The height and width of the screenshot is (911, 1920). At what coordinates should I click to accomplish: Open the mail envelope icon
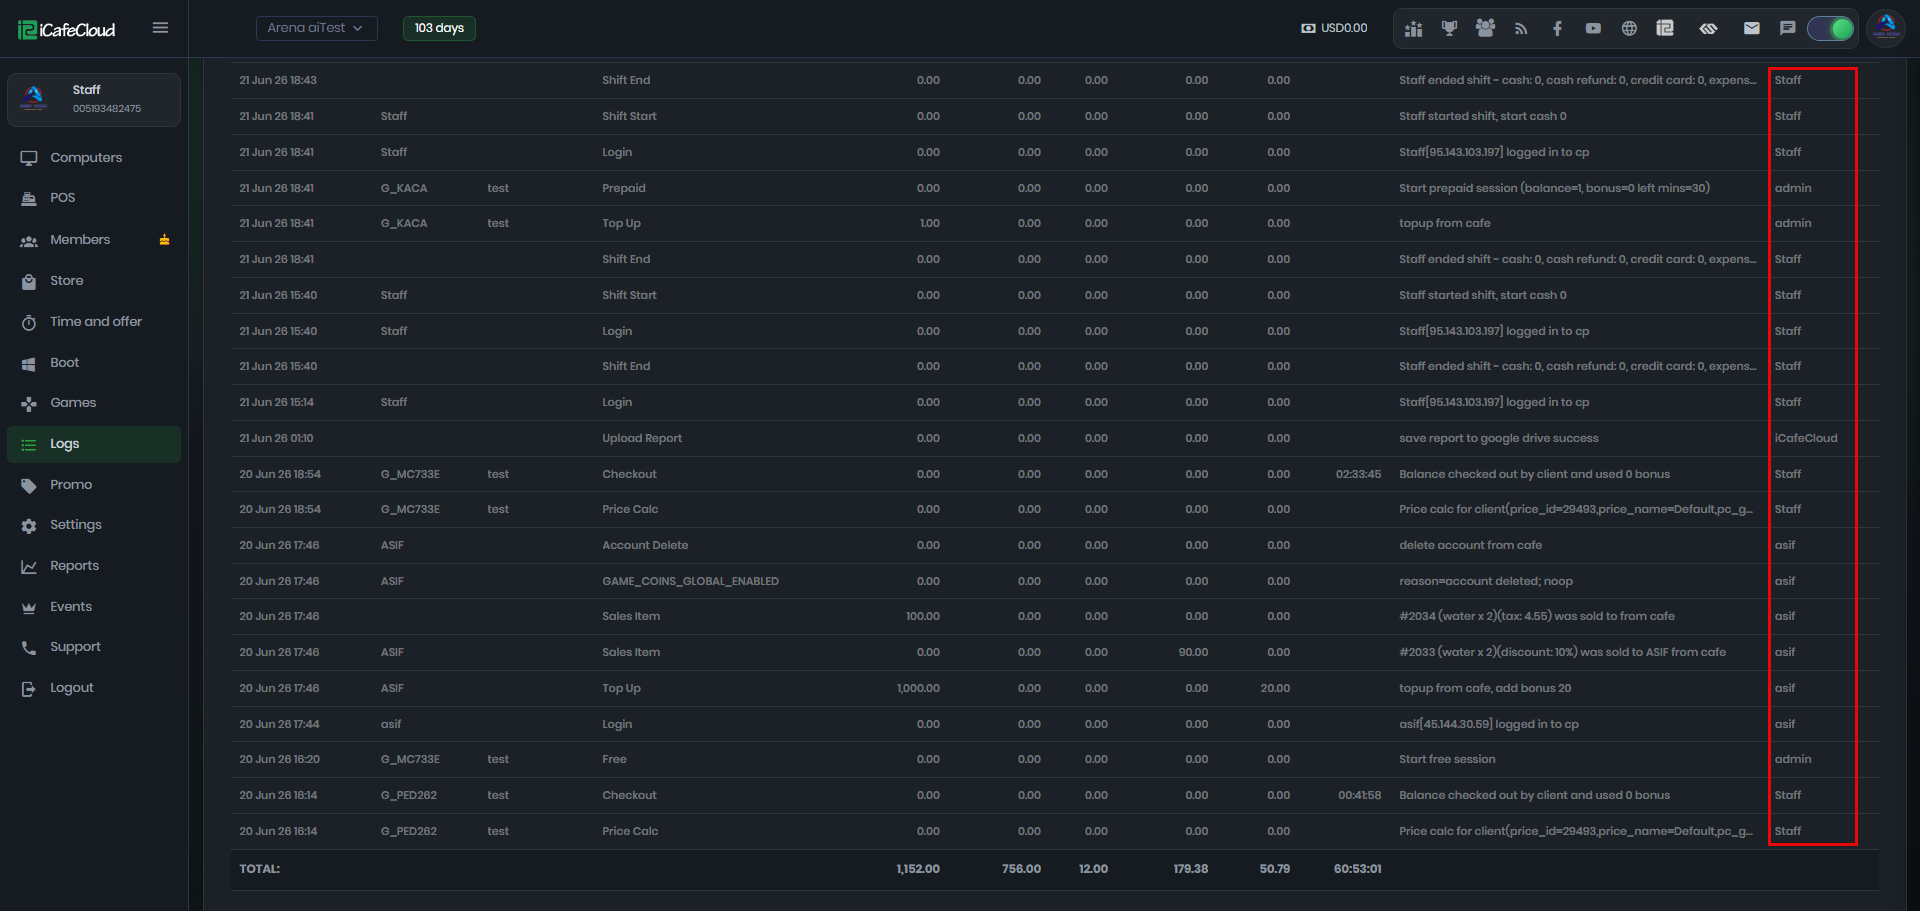(x=1751, y=28)
